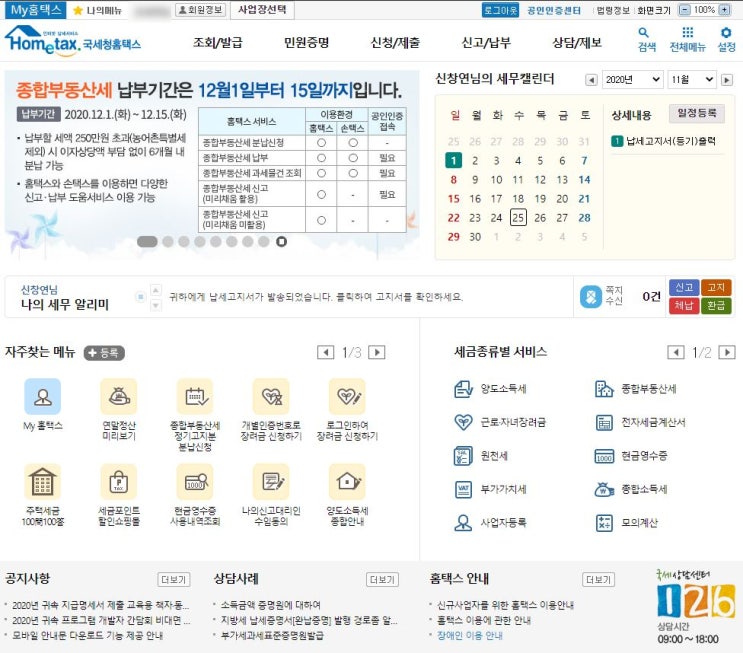This screenshot has height=653, width=743.
Task: Switch to the My홈택스 tab
Action: point(36,10)
